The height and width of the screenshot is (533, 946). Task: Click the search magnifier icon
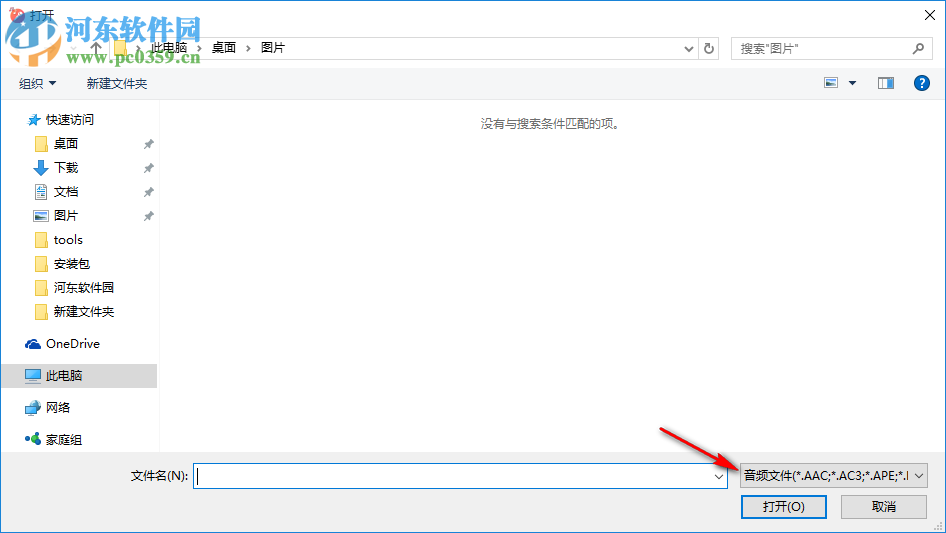click(918, 48)
